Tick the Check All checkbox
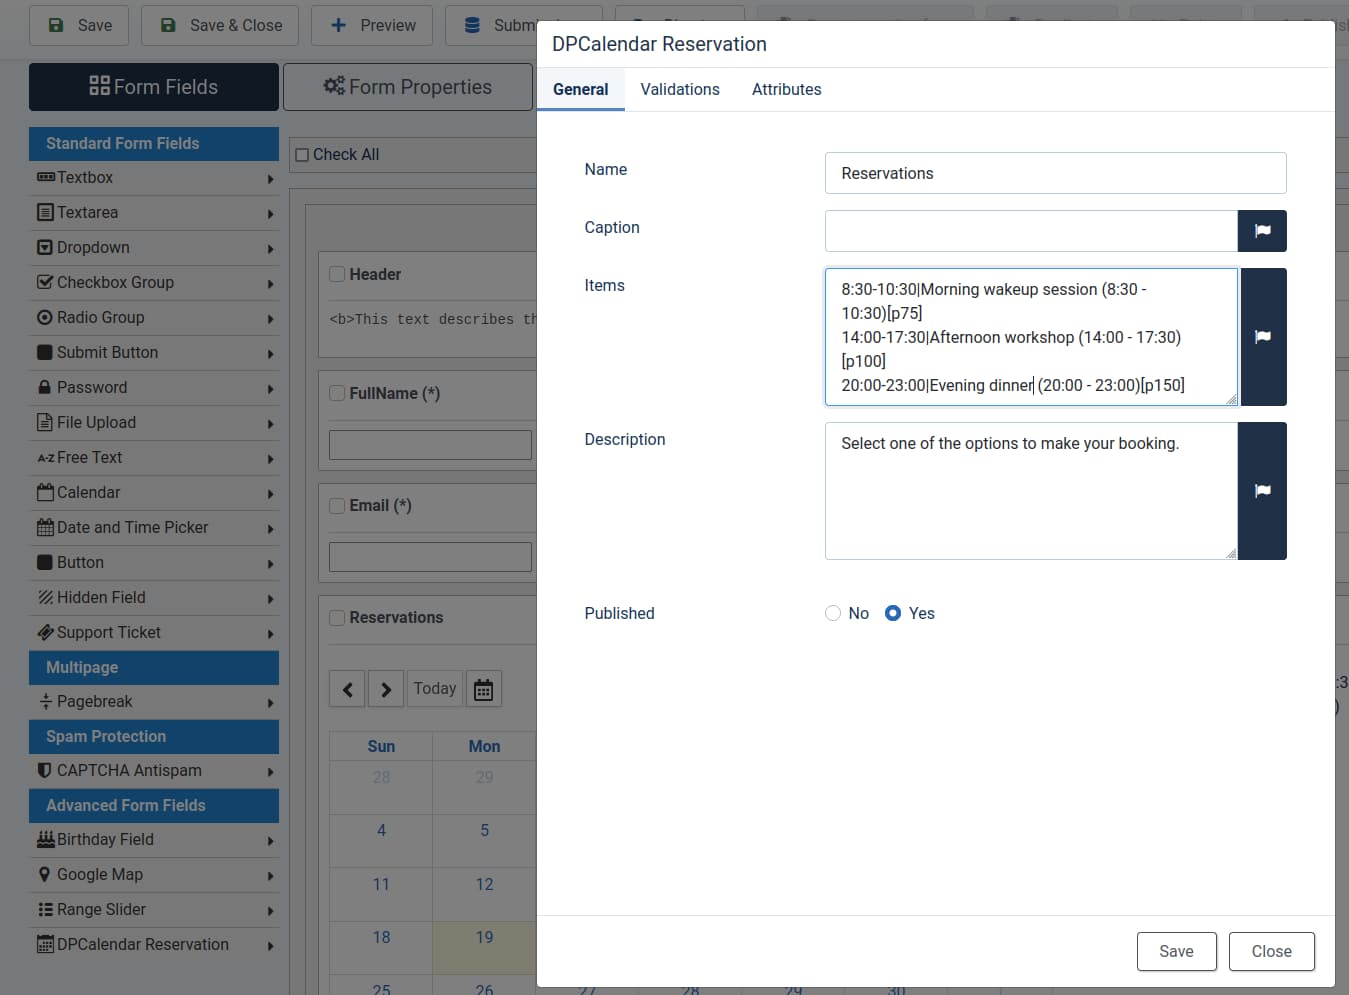The width and height of the screenshot is (1349, 995). [302, 155]
